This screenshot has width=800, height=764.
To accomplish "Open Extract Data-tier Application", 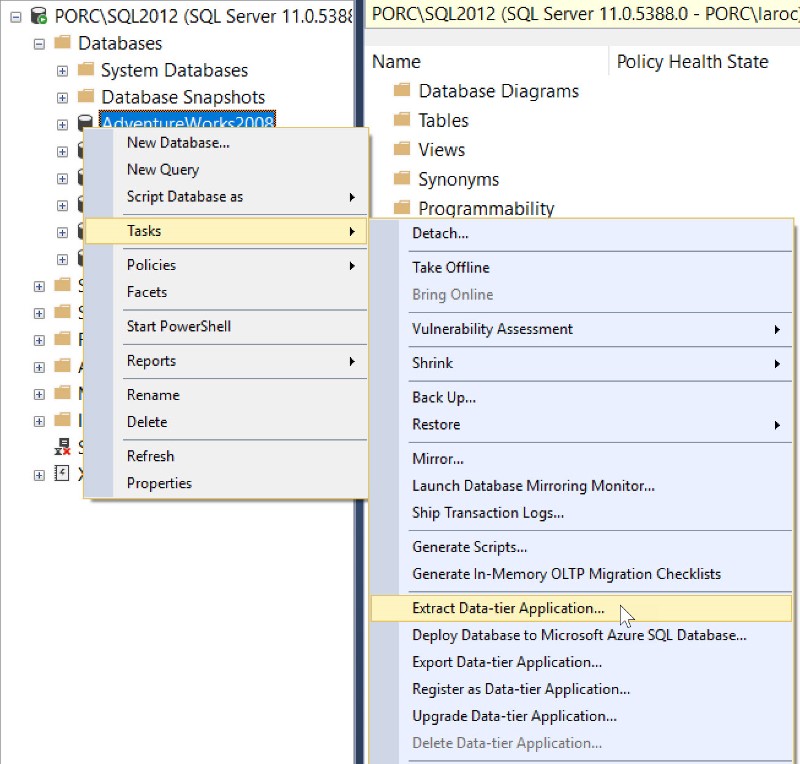I will pos(506,608).
